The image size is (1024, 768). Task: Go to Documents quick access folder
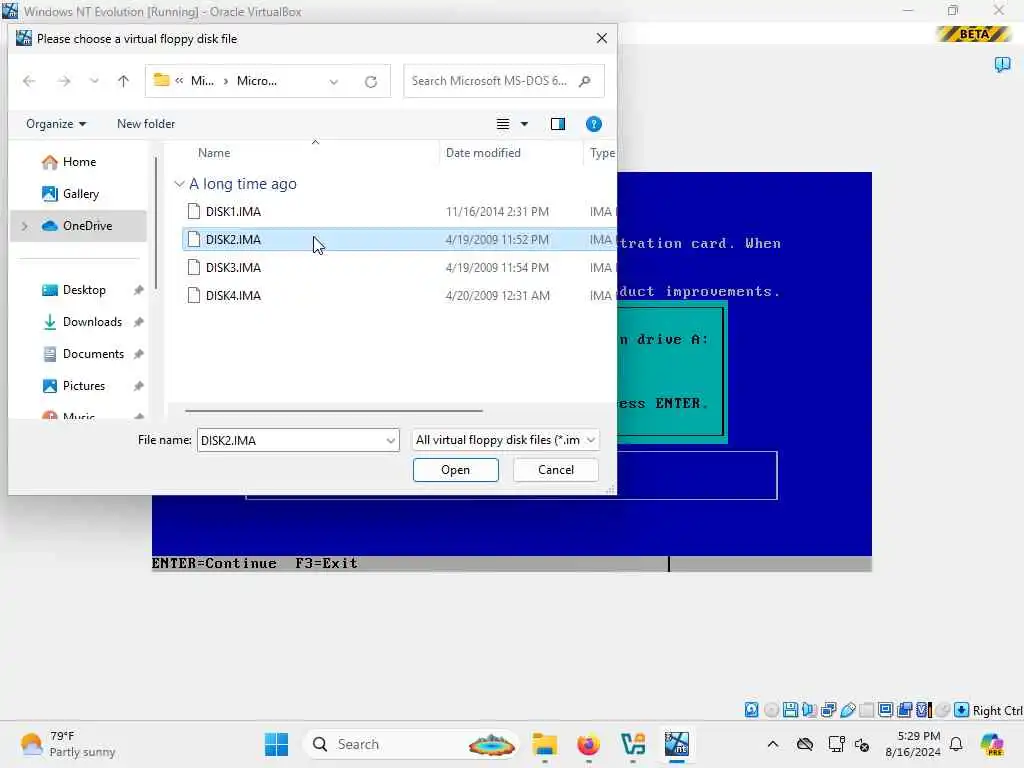(x=93, y=354)
